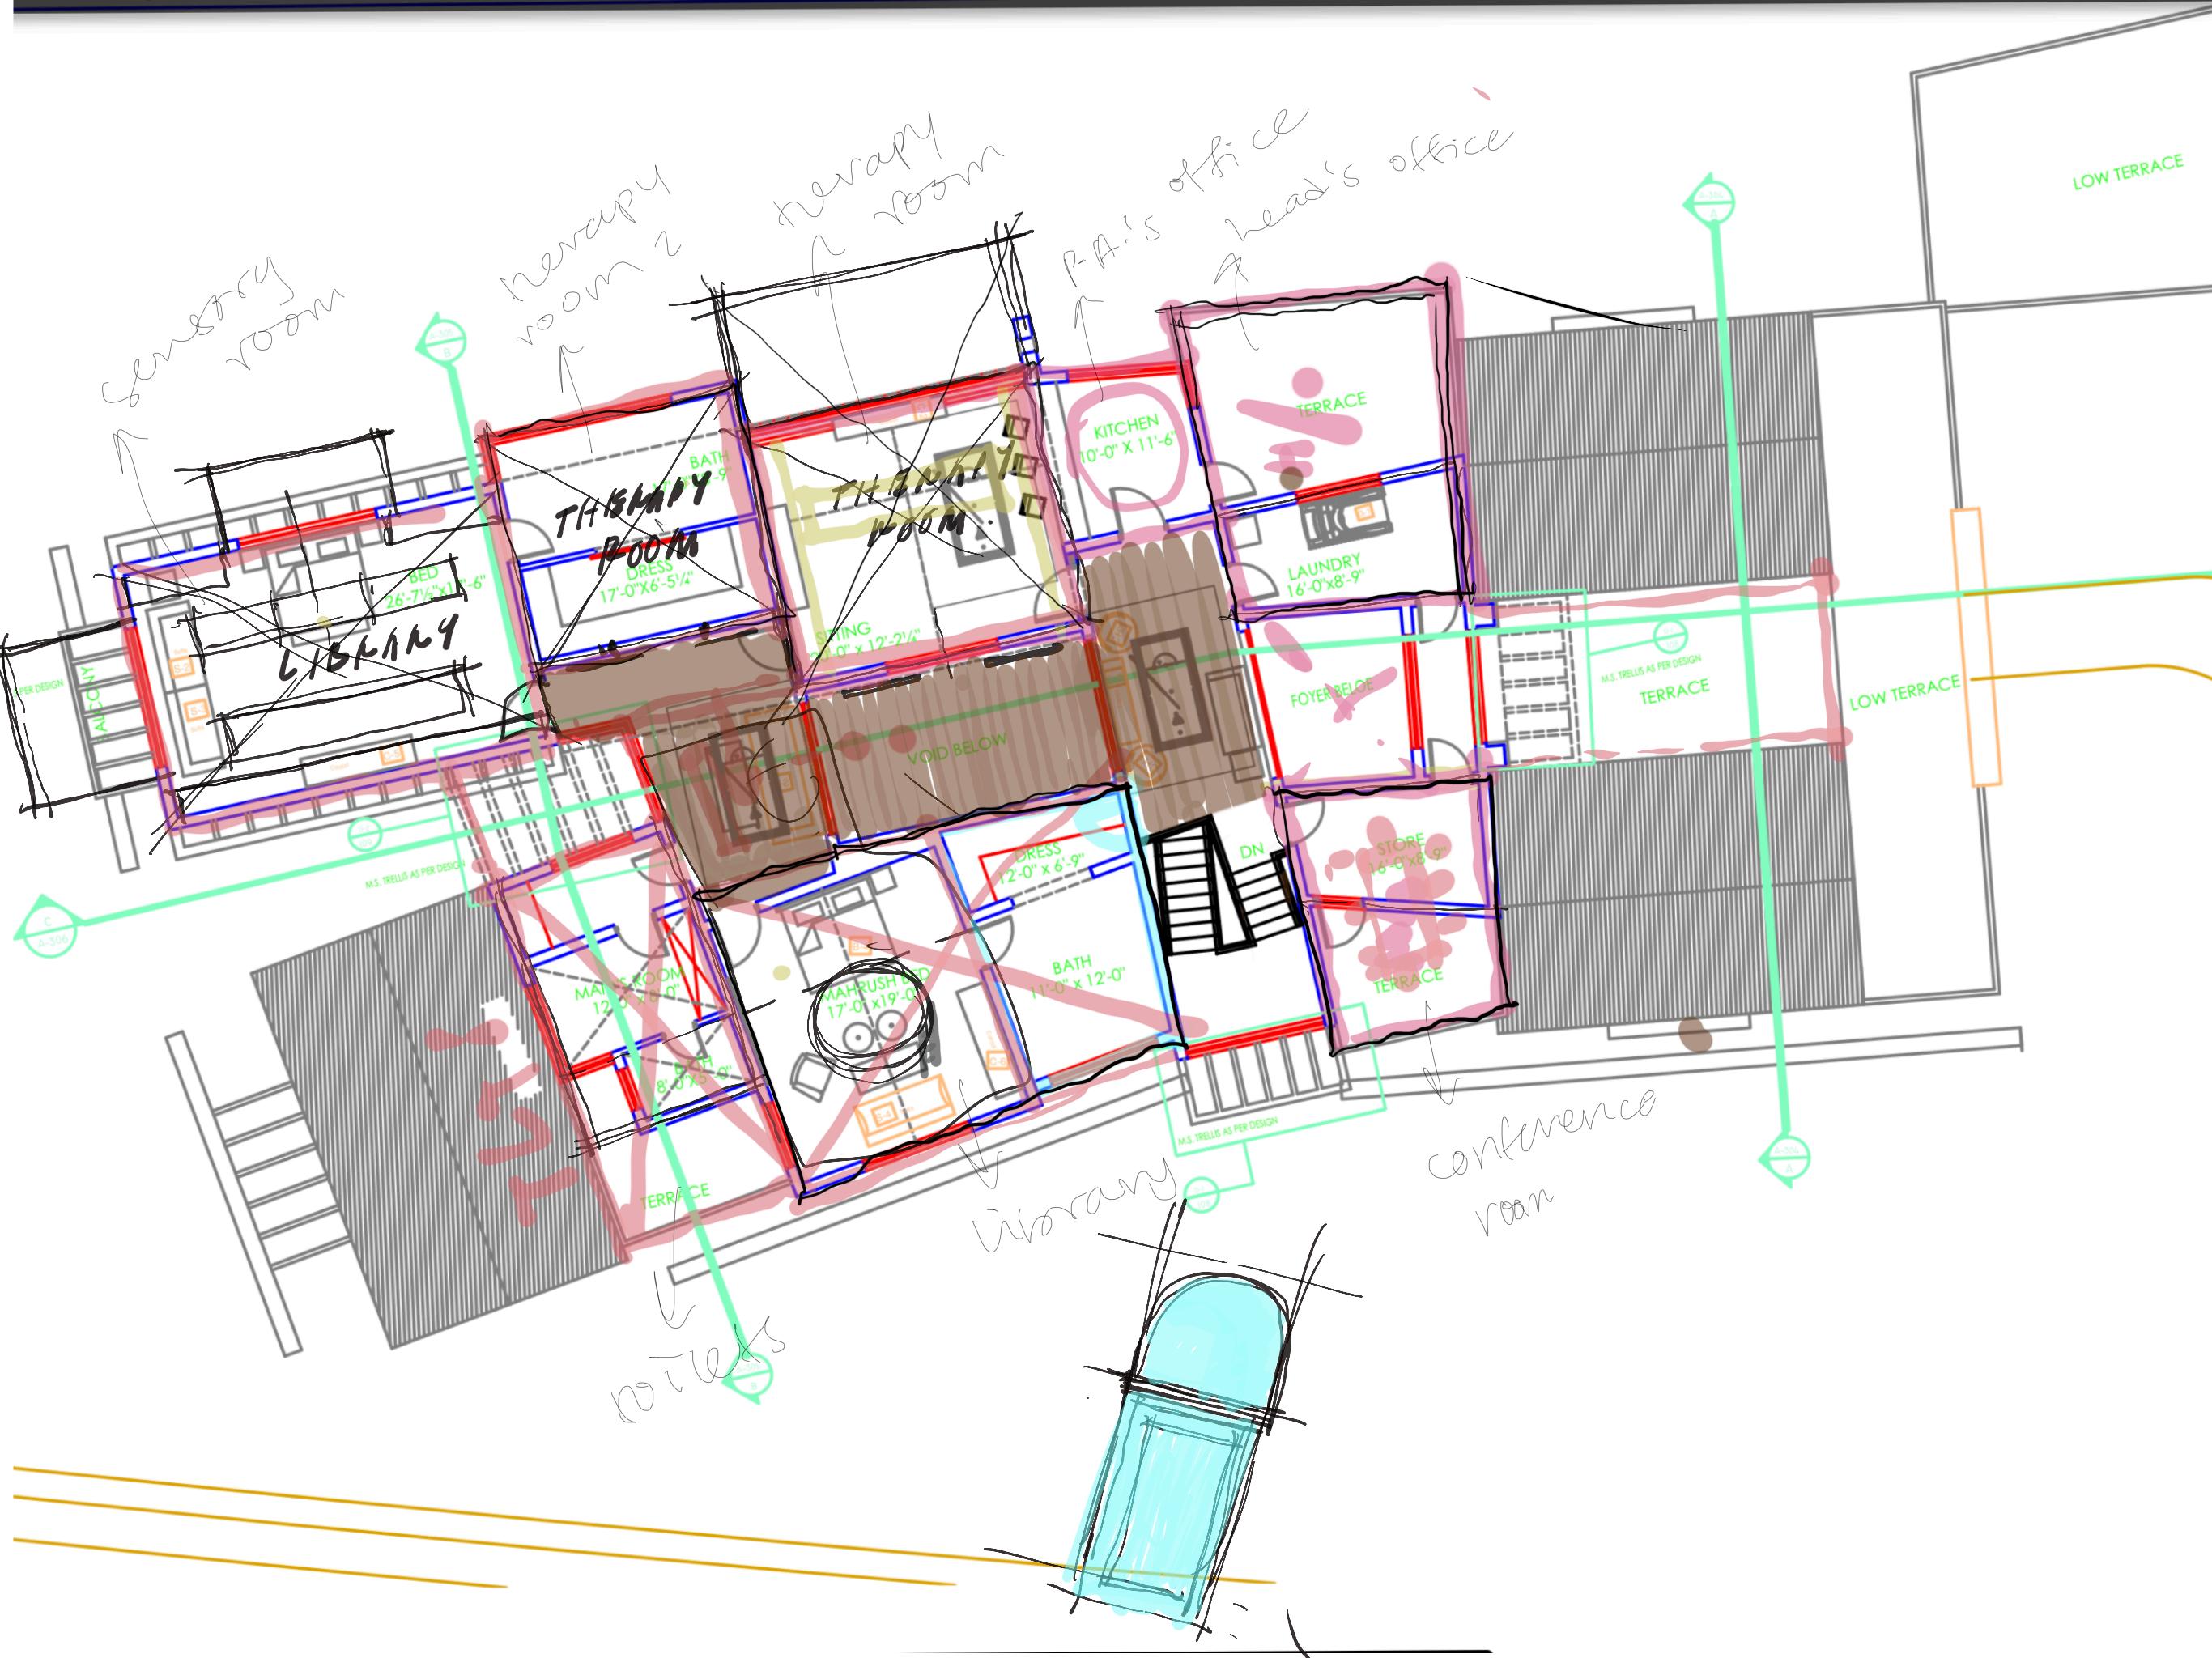2212x1658 pixels.
Task: Click the 'VOID BELOW' label on brown area
Action: point(956,748)
